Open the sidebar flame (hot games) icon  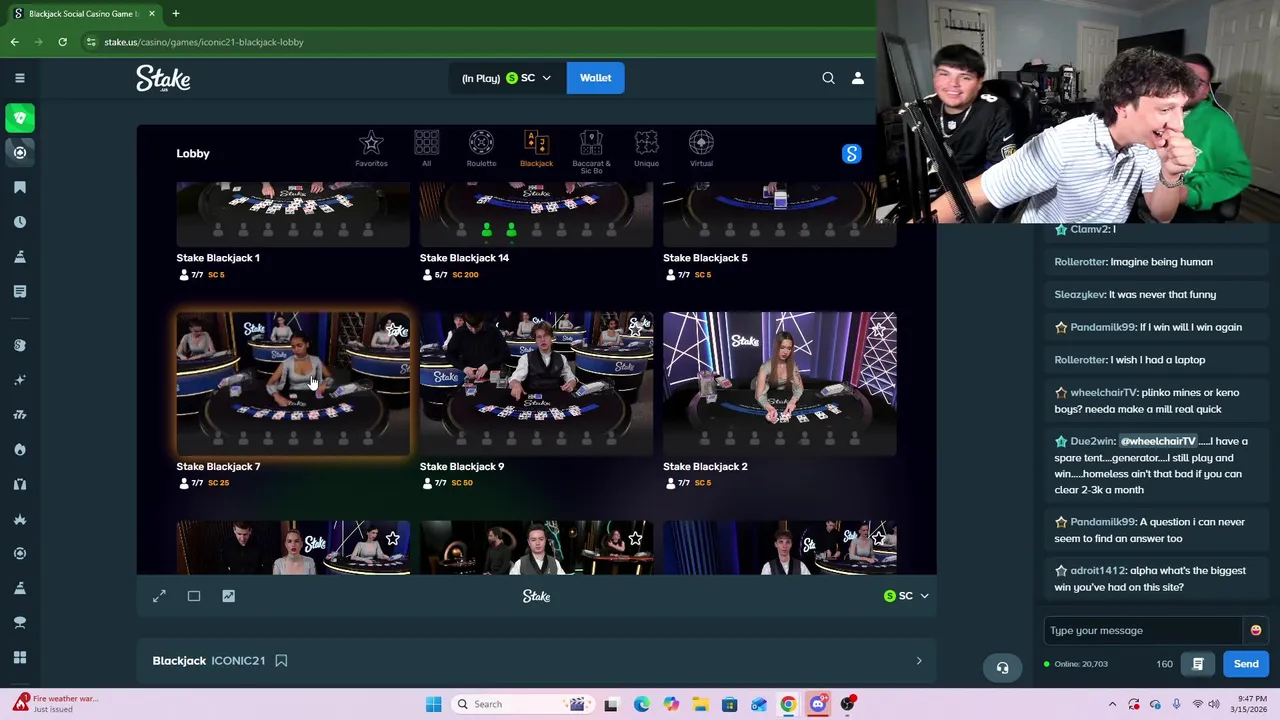tap(19, 449)
